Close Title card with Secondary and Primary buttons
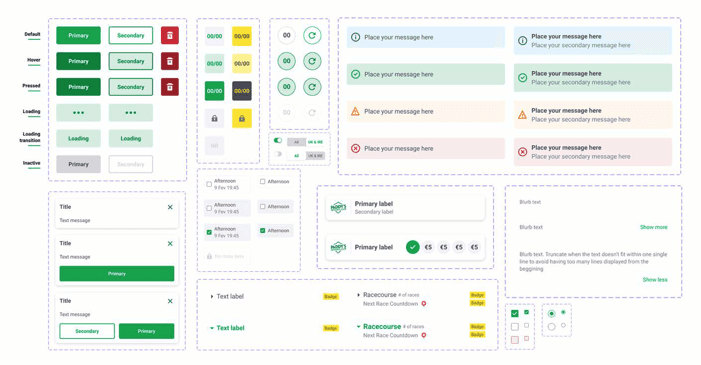Screen dimensions: 701x365 click(x=170, y=301)
